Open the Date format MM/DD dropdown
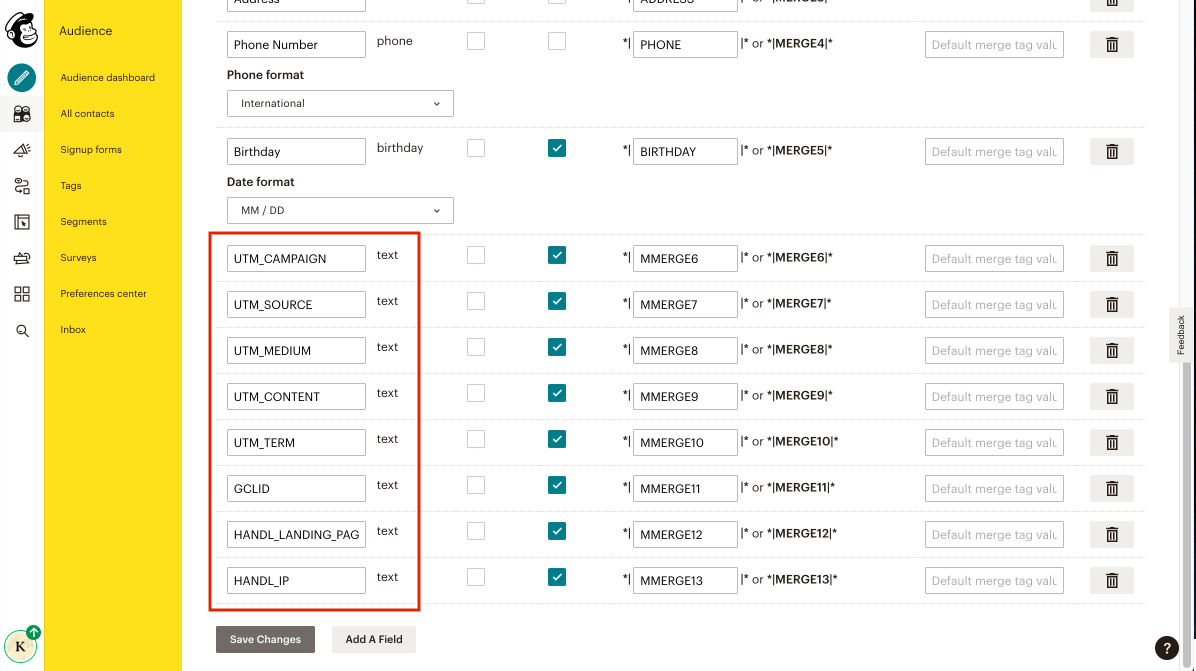 pos(340,210)
